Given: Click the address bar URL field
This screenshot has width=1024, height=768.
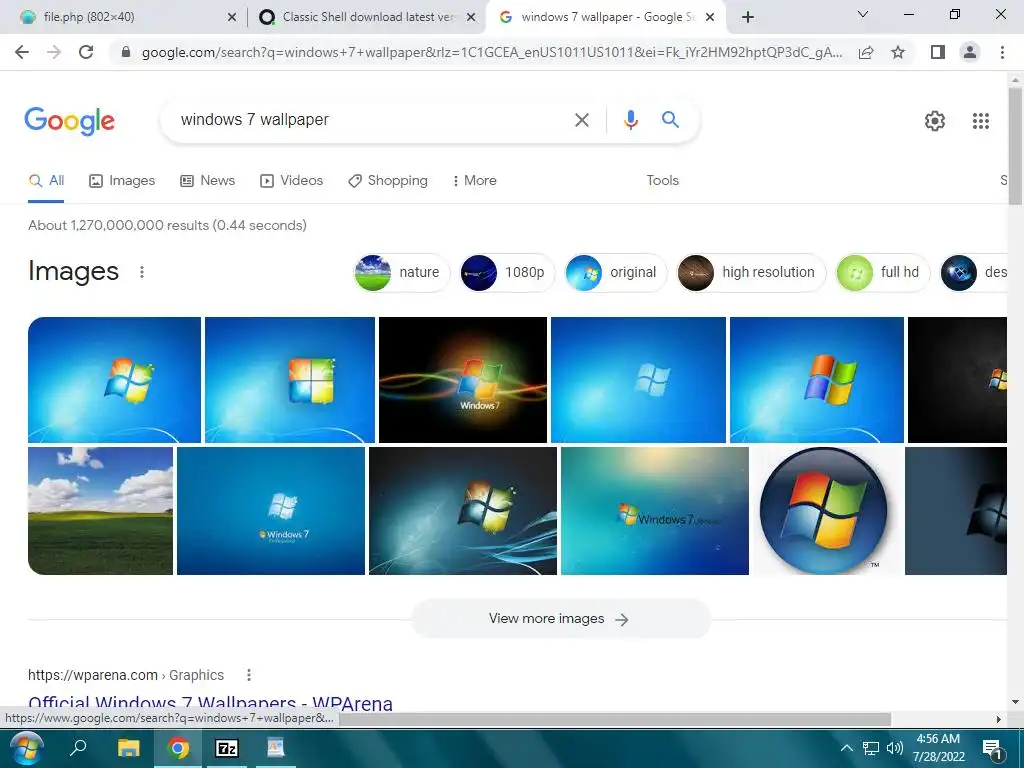Looking at the screenshot, I should pos(491,52).
